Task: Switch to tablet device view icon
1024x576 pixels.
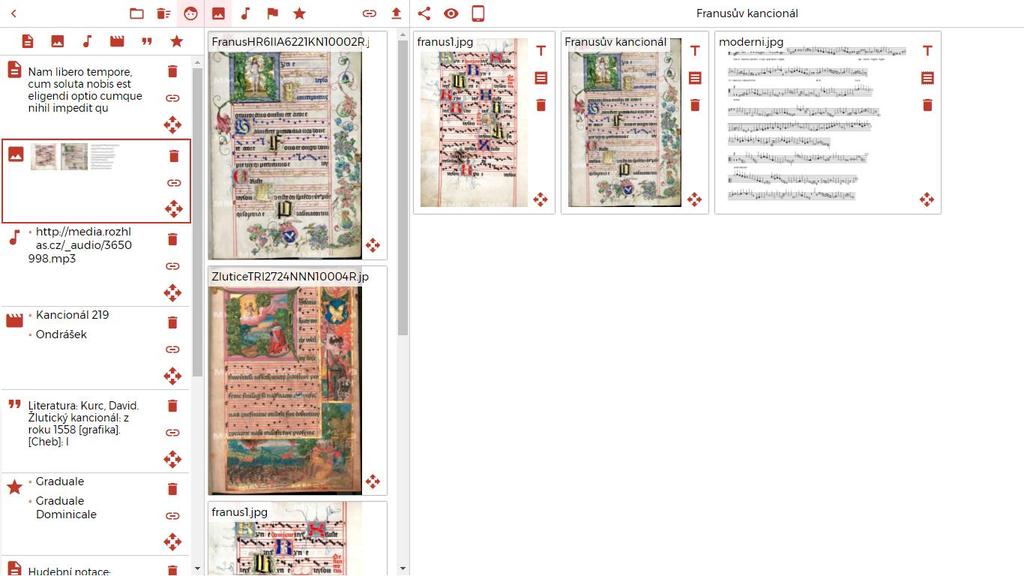Action: click(x=478, y=13)
